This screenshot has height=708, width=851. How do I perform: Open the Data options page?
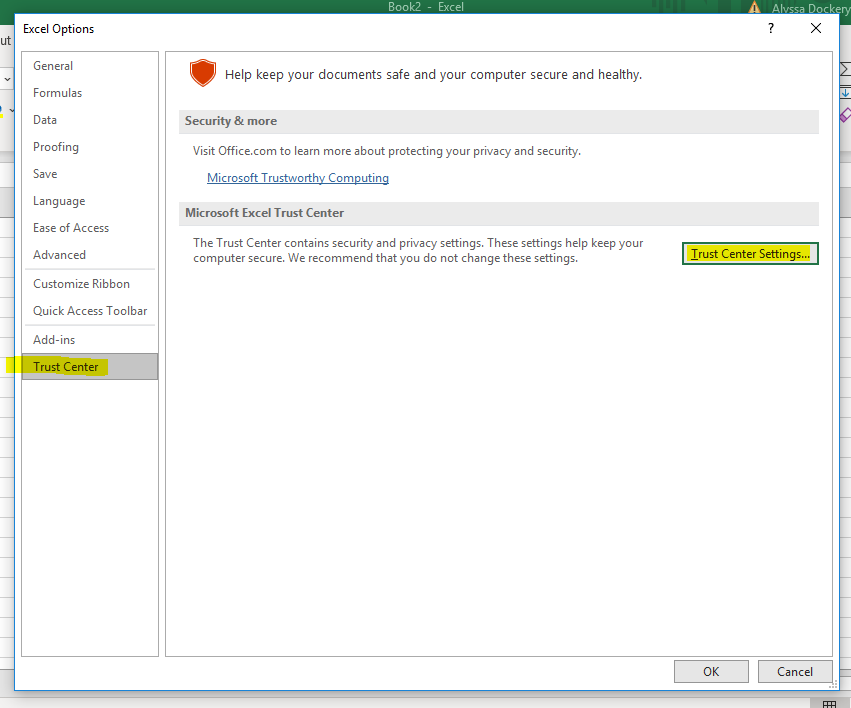point(45,120)
